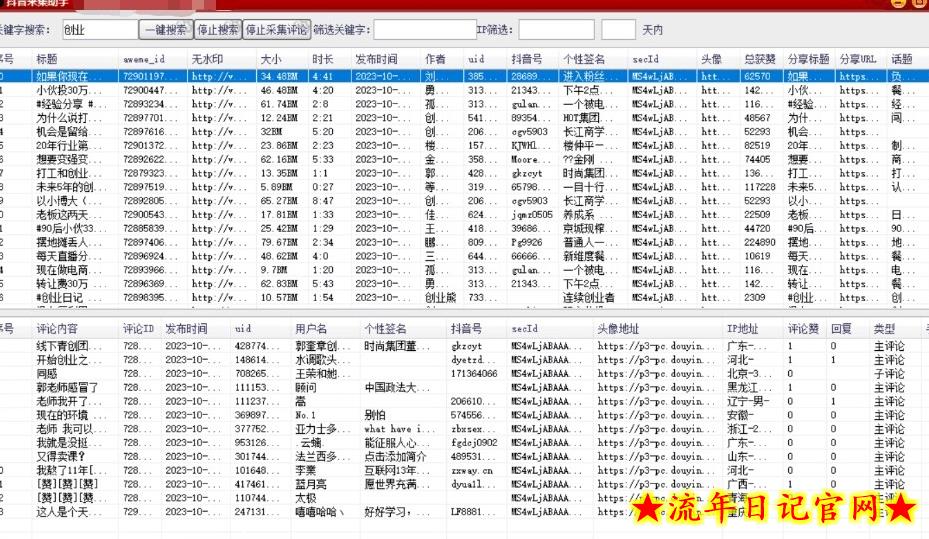
Task: Click the total likes cell 117228
Action: [x=760, y=187]
